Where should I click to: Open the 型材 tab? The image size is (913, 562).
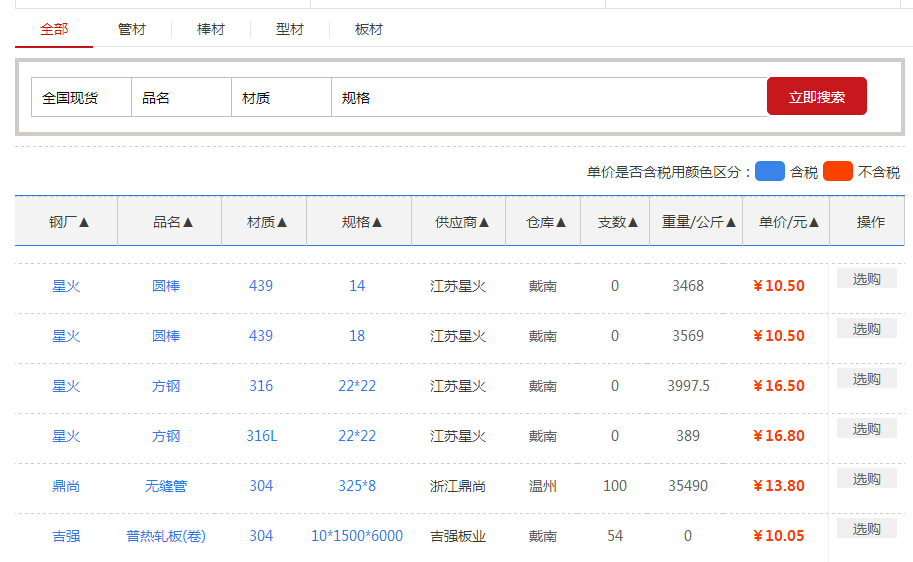[x=290, y=29]
